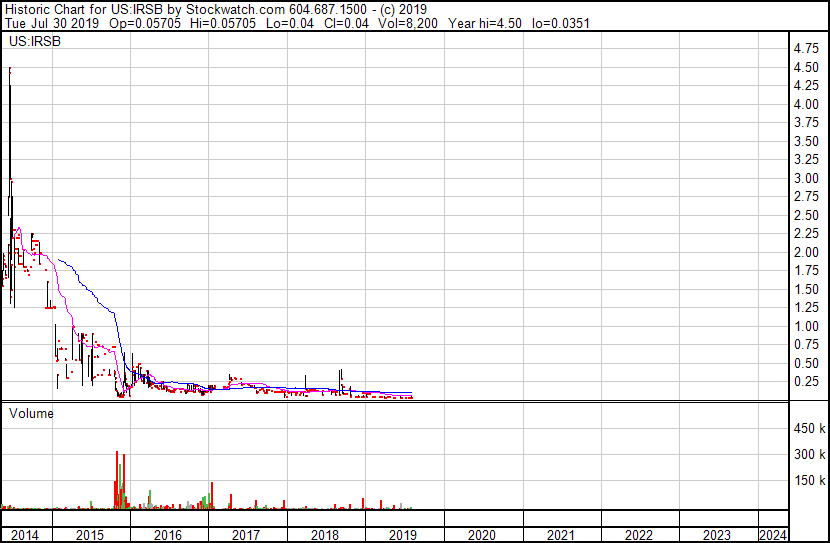Click the Volume panel label

31,413
